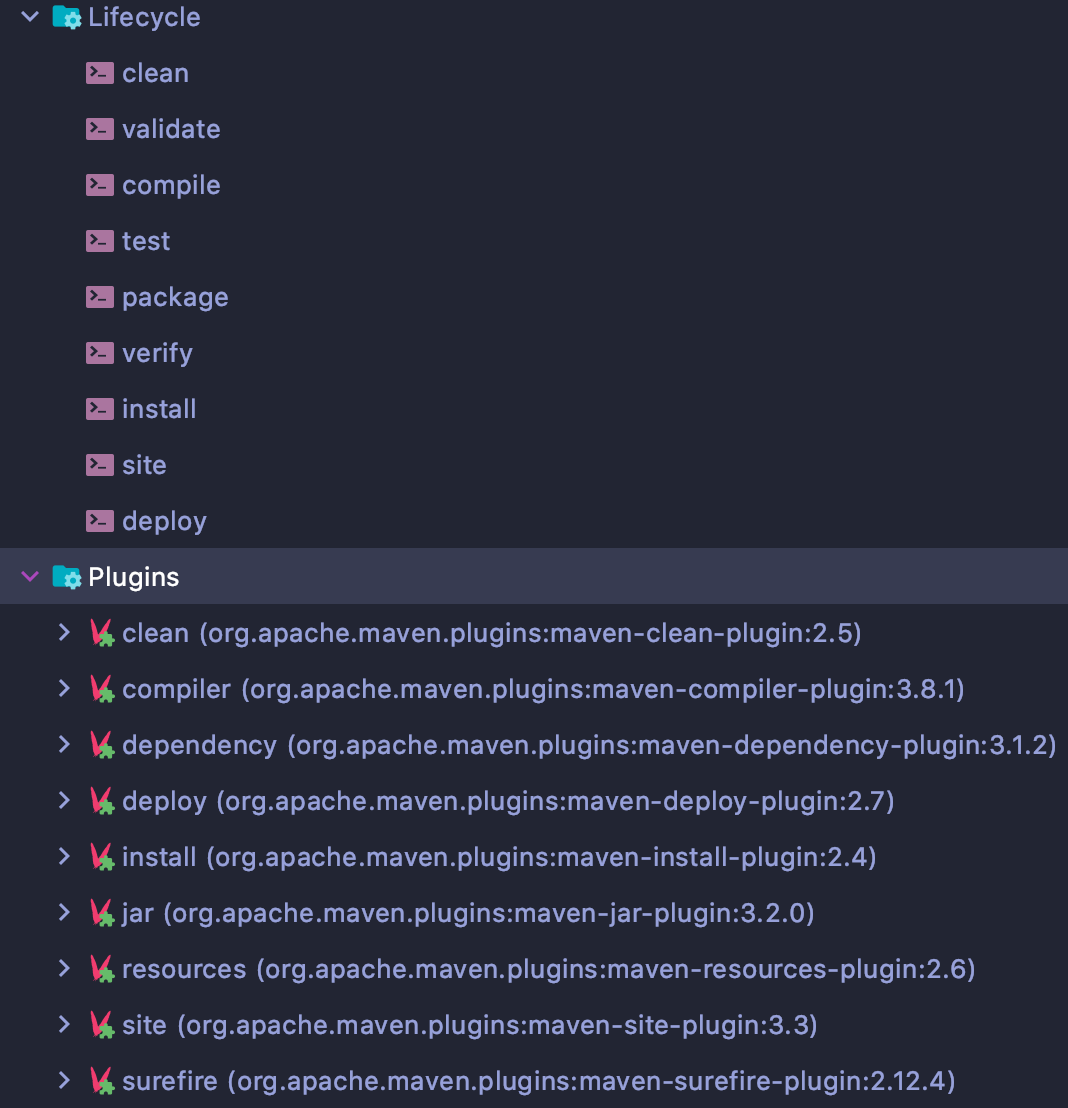Image resolution: width=1068 pixels, height=1108 pixels.
Task: Expand the resources plugin node
Action: point(64,969)
